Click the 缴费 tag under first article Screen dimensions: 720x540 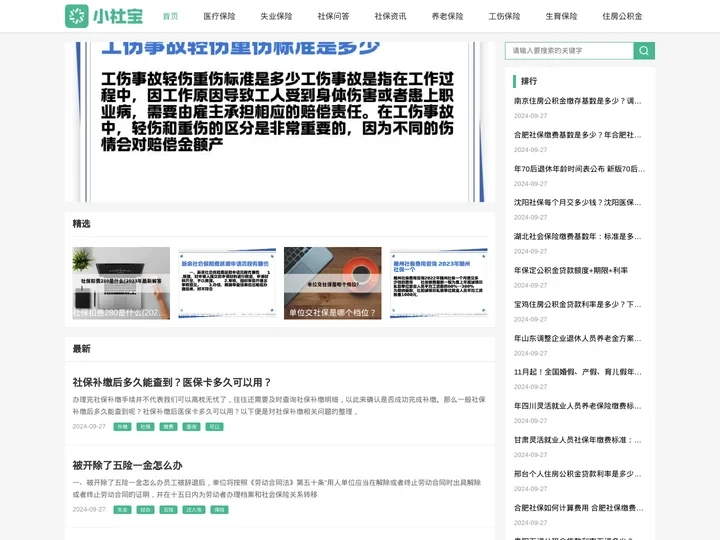tap(168, 427)
